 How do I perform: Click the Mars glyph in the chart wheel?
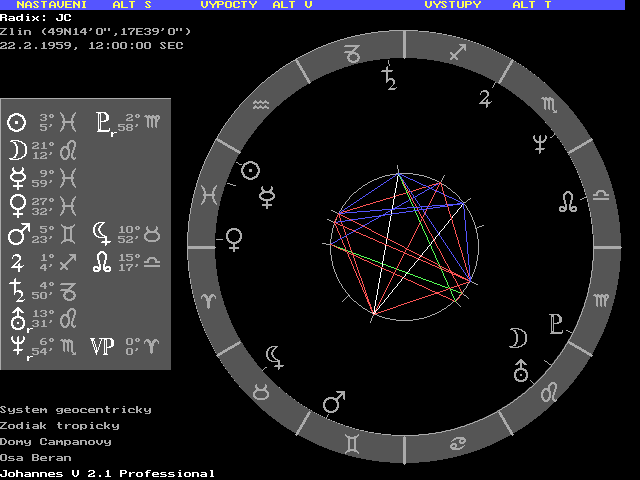coord(333,403)
